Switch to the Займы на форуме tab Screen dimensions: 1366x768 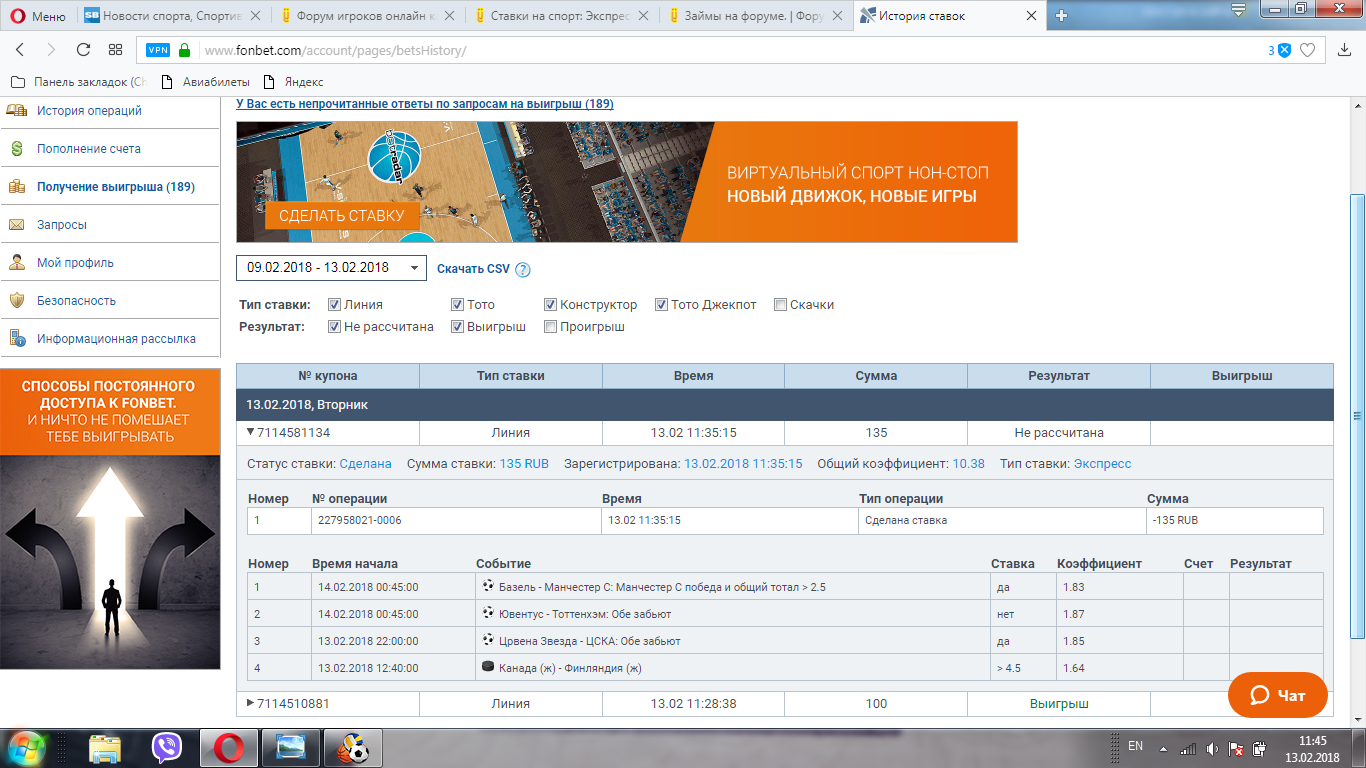coord(758,16)
